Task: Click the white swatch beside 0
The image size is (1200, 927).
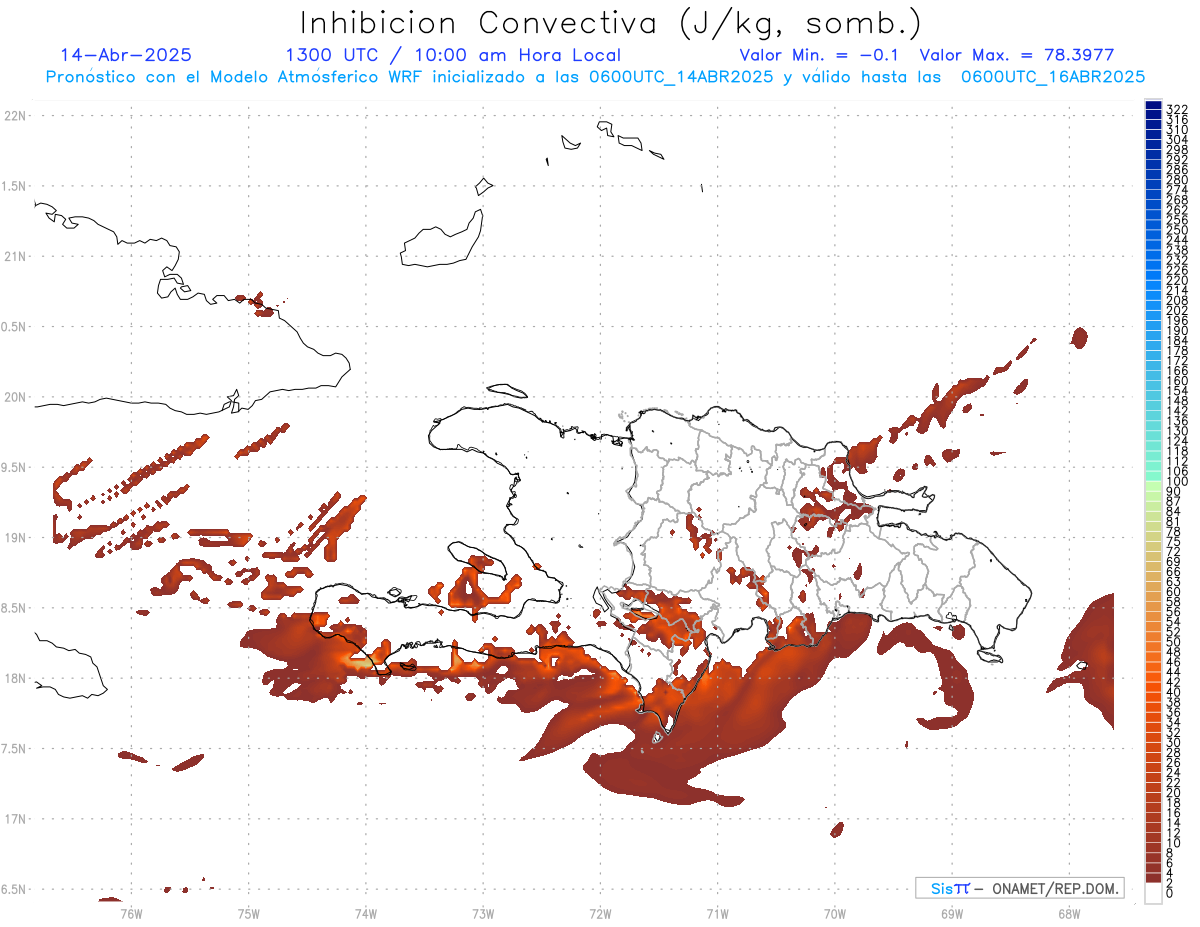Action: click(x=1153, y=893)
